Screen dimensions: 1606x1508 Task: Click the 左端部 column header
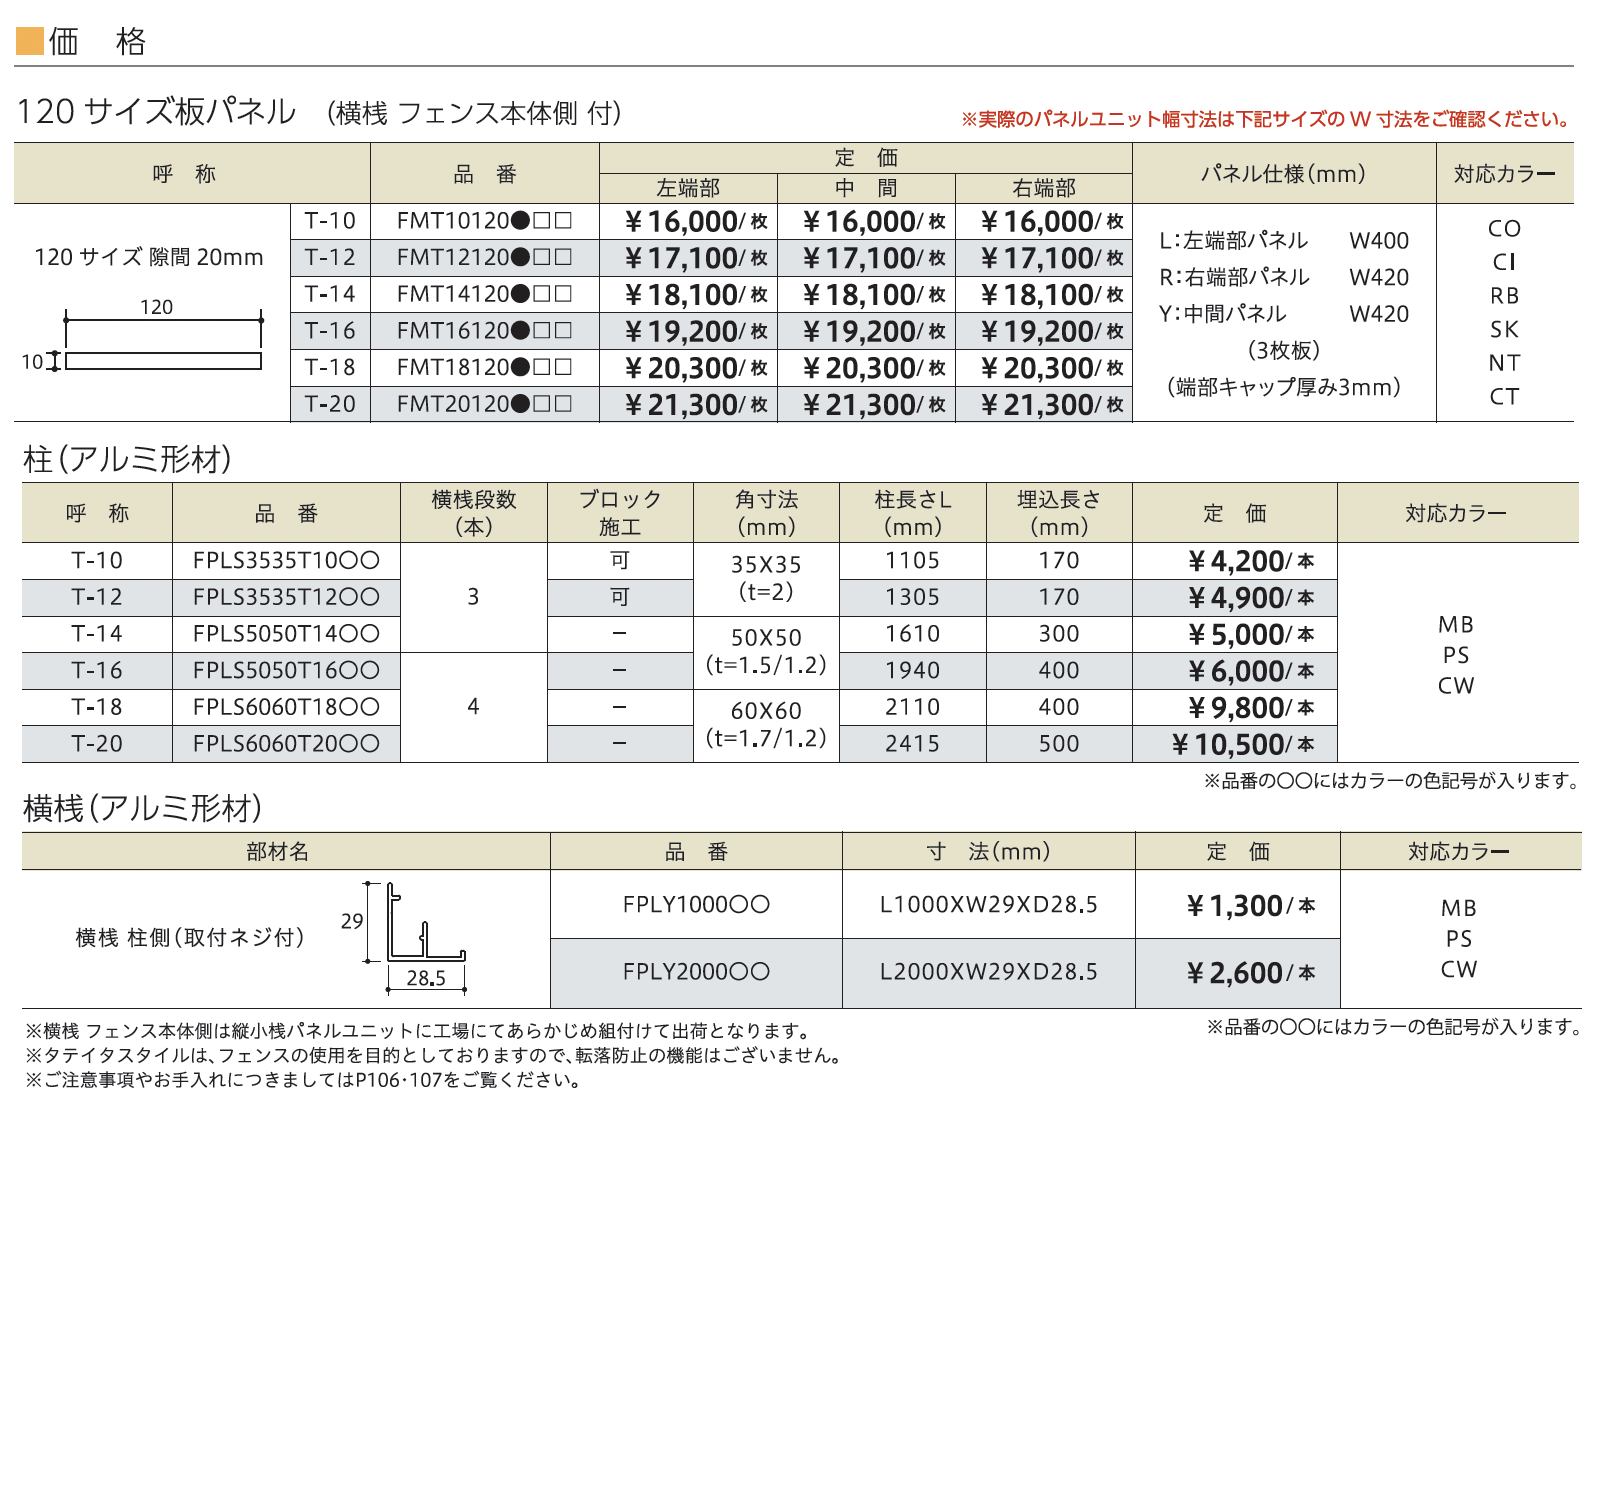688,188
